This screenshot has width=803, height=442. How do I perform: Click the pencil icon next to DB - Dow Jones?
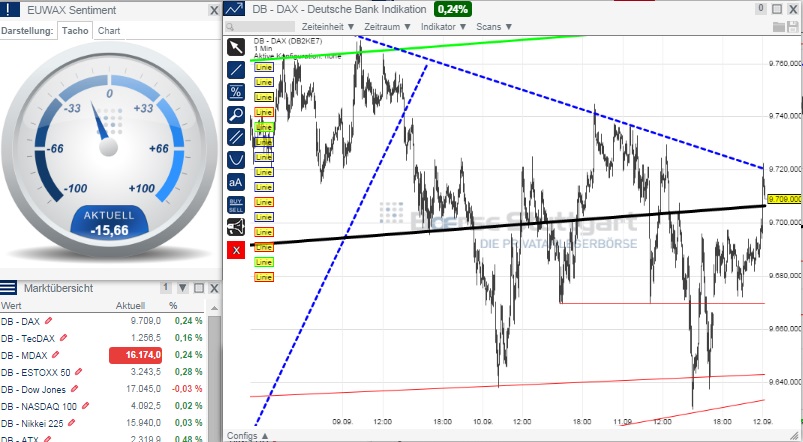click(x=74, y=389)
